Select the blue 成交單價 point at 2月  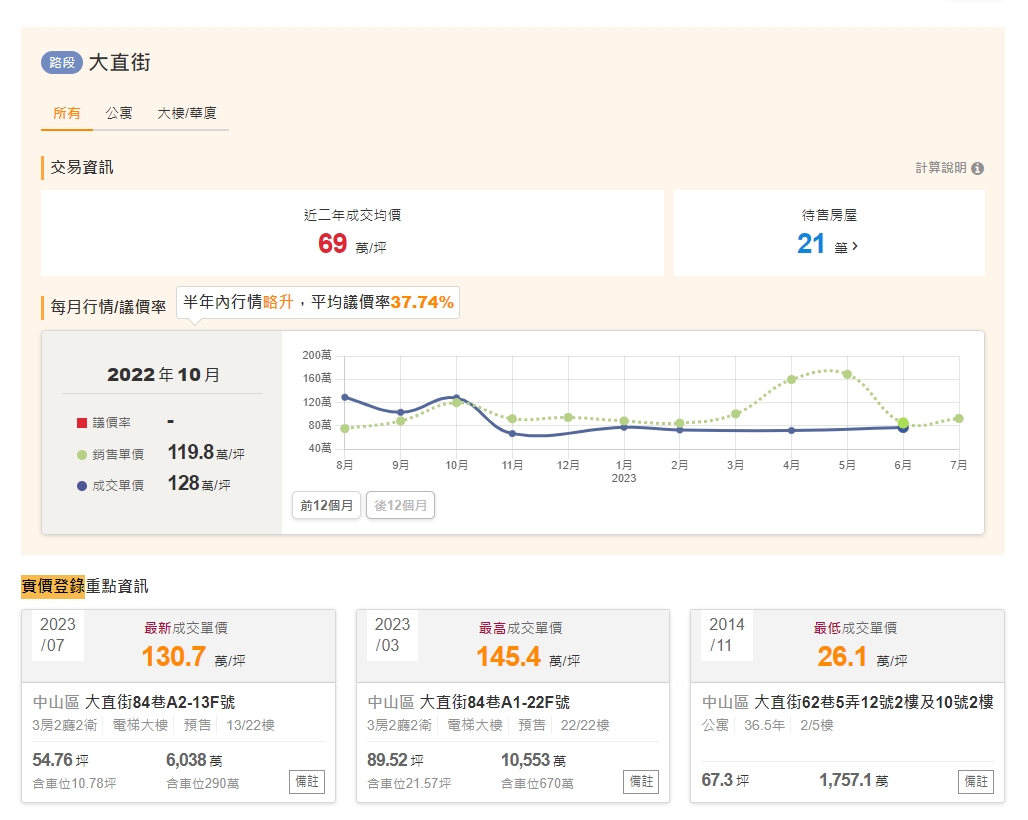point(680,430)
